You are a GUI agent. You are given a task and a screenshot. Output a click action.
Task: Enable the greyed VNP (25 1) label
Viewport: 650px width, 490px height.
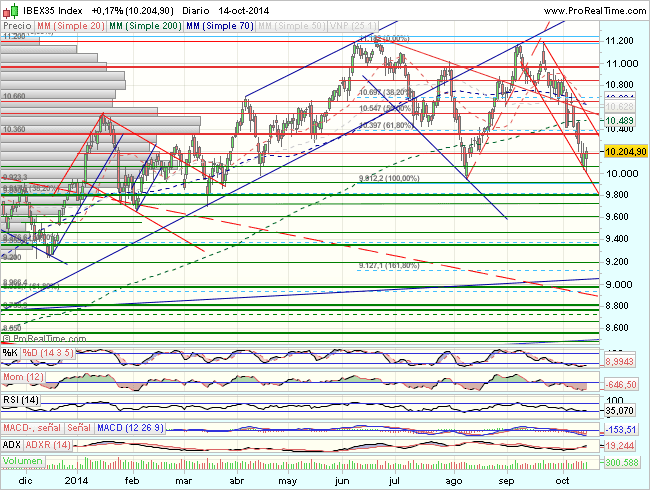[x=353, y=26]
